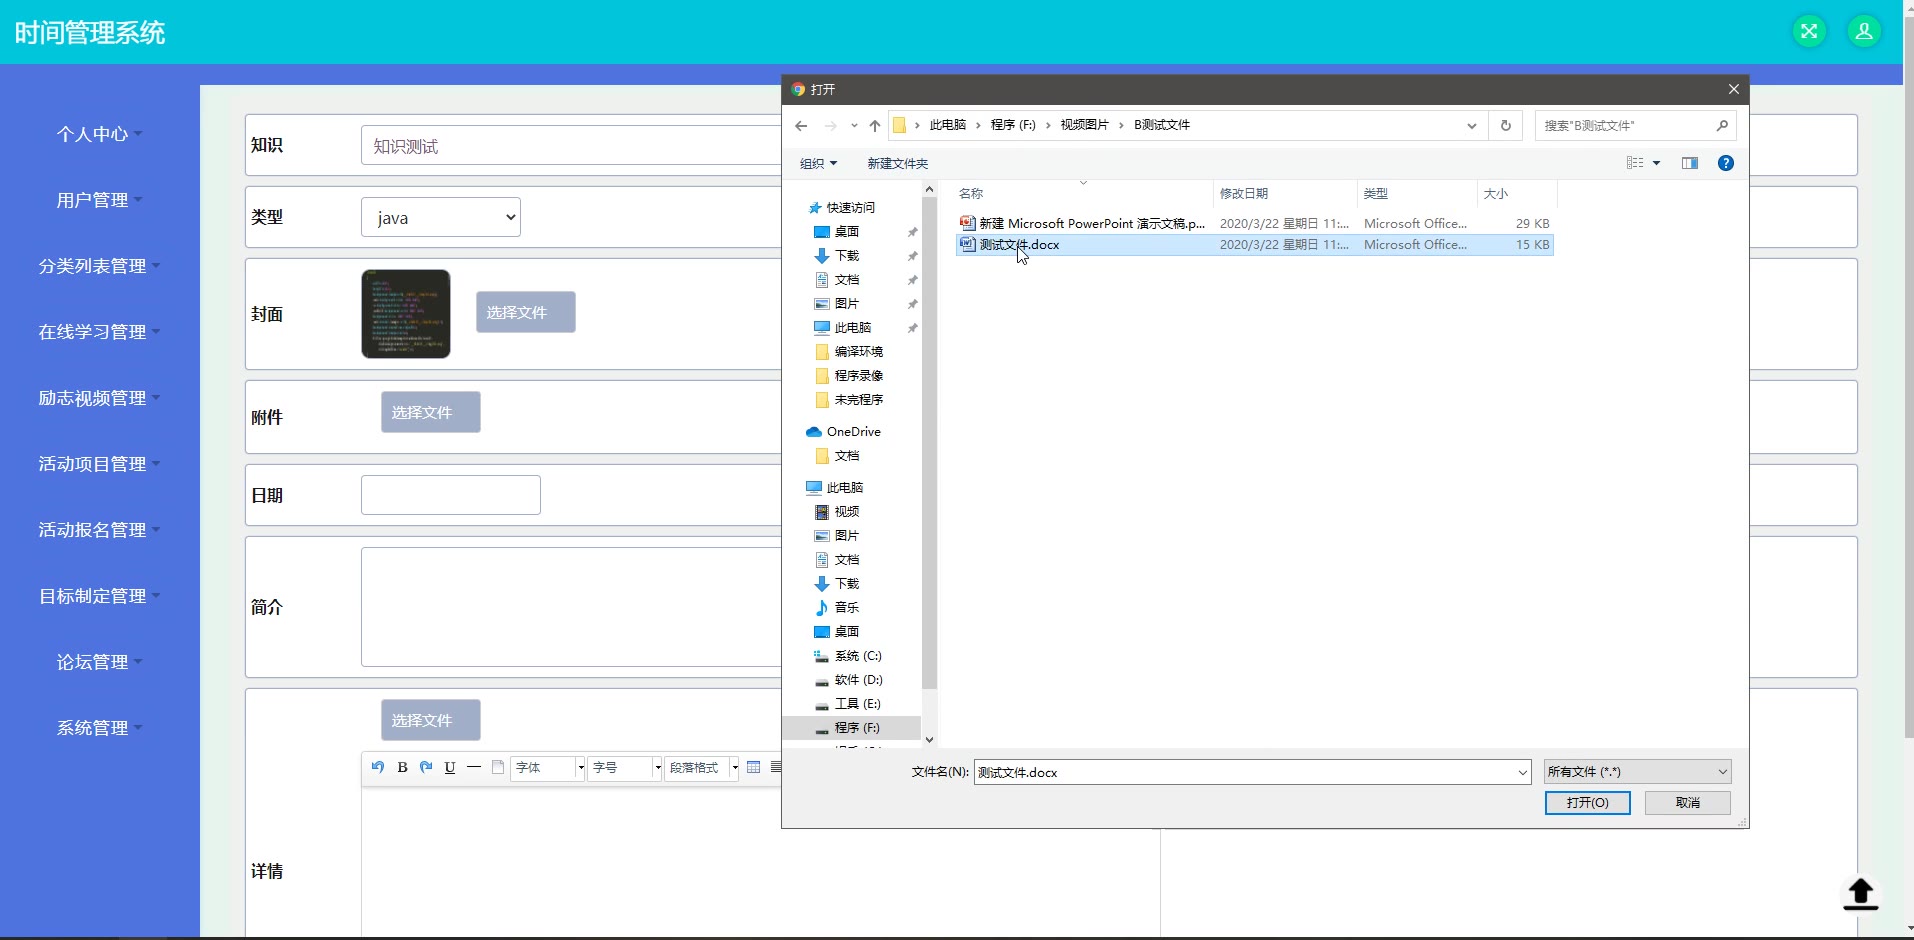Open the user profile icon in header
This screenshot has height=940, width=1914.
1864,31
